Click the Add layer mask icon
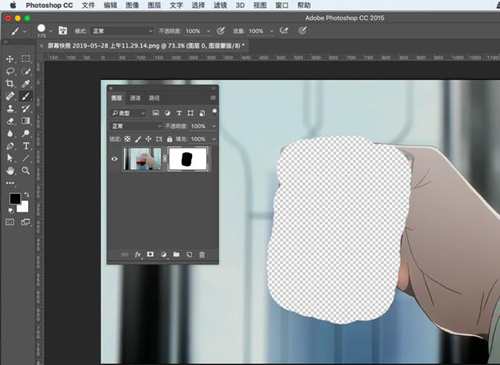 150,254
